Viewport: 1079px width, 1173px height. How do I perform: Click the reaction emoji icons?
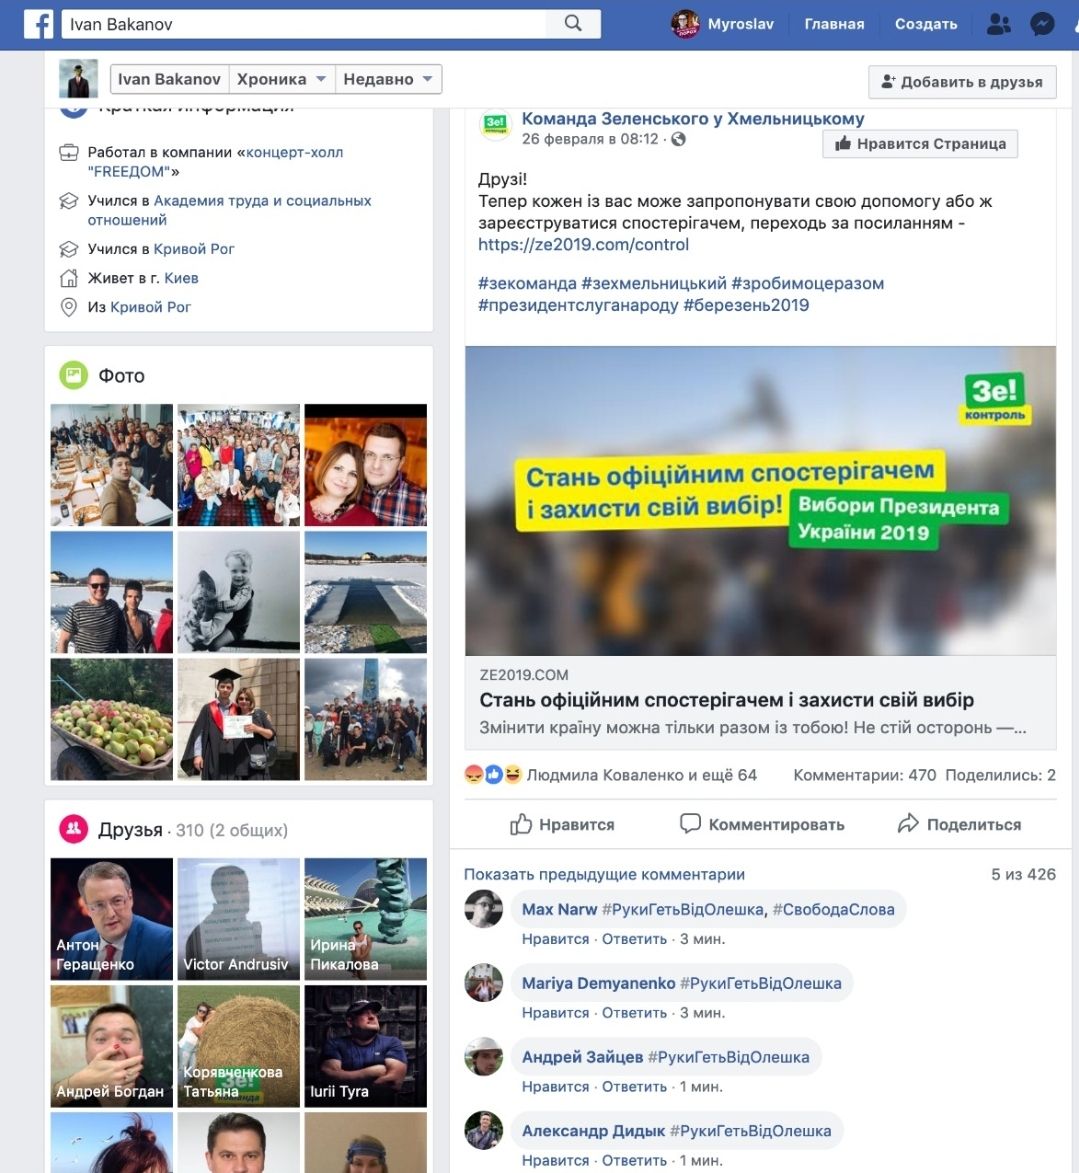pos(492,775)
